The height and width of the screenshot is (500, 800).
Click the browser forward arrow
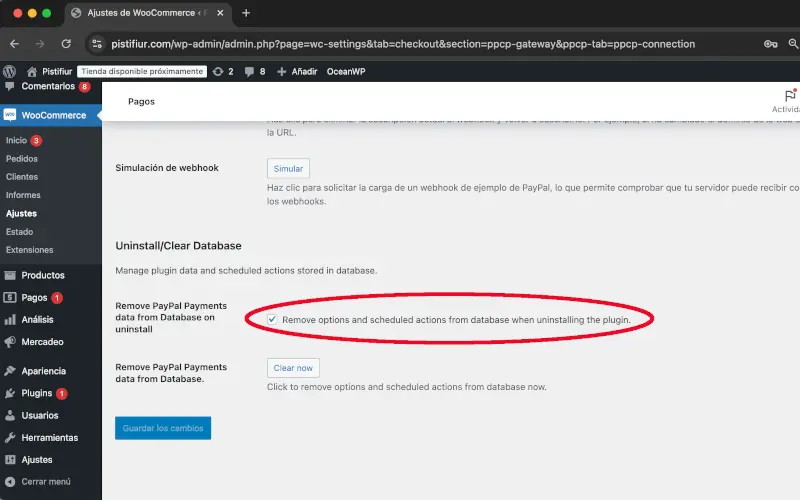[40, 44]
